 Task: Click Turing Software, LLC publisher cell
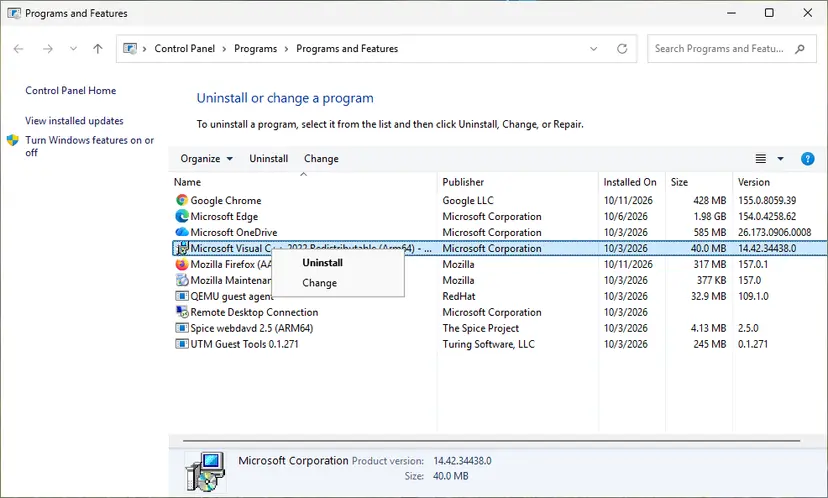pyautogui.click(x=488, y=344)
